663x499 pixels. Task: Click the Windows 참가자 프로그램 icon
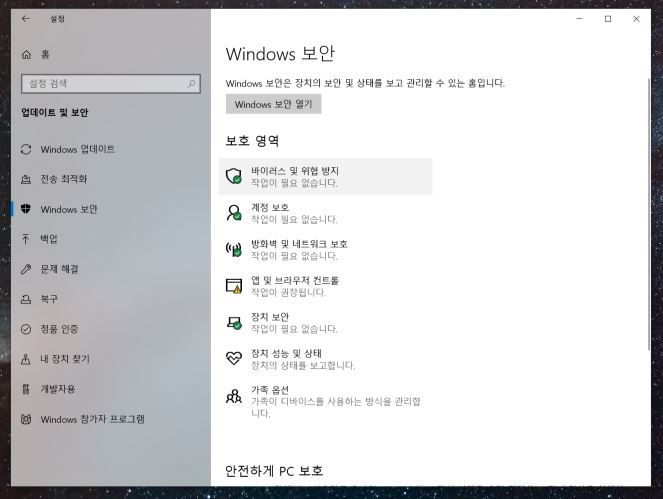(26, 419)
